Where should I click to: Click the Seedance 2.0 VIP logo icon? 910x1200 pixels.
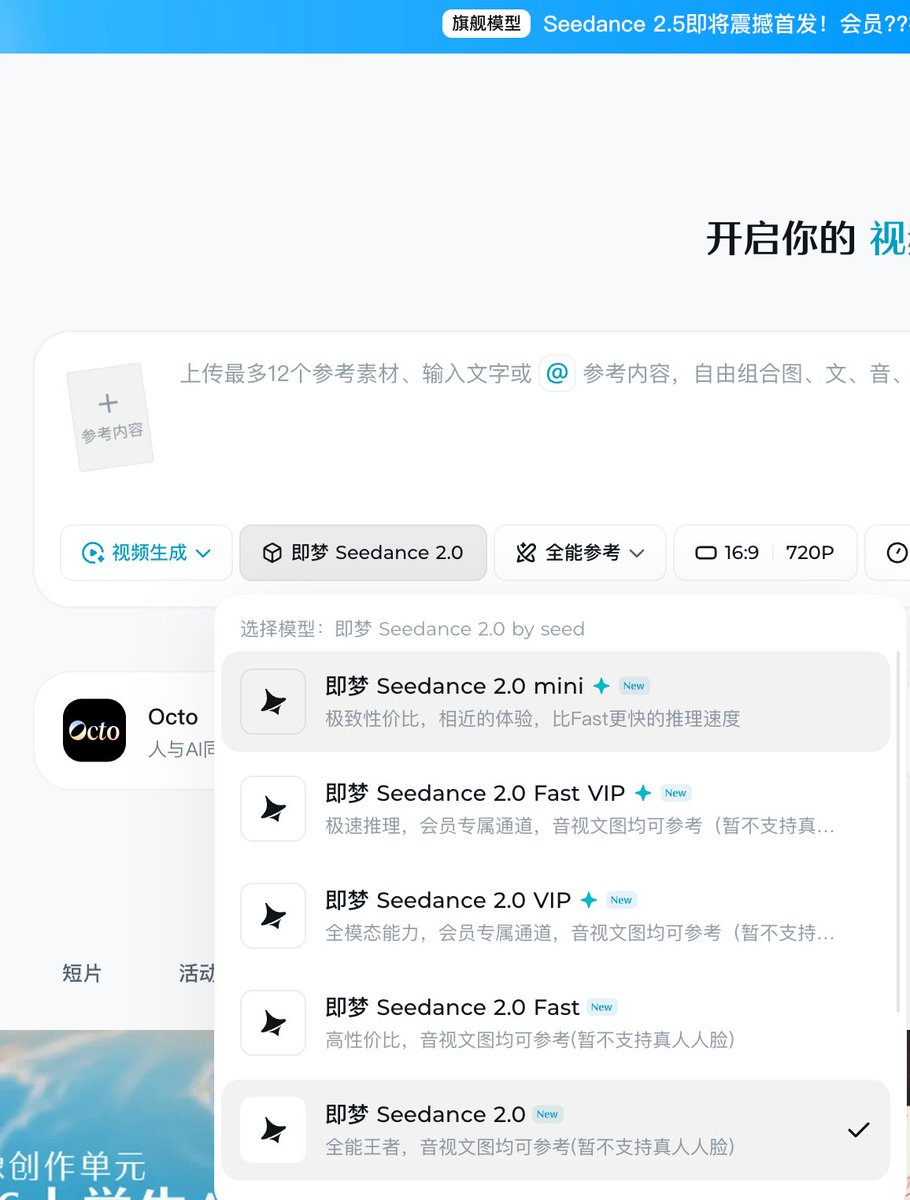coord(273,916)
